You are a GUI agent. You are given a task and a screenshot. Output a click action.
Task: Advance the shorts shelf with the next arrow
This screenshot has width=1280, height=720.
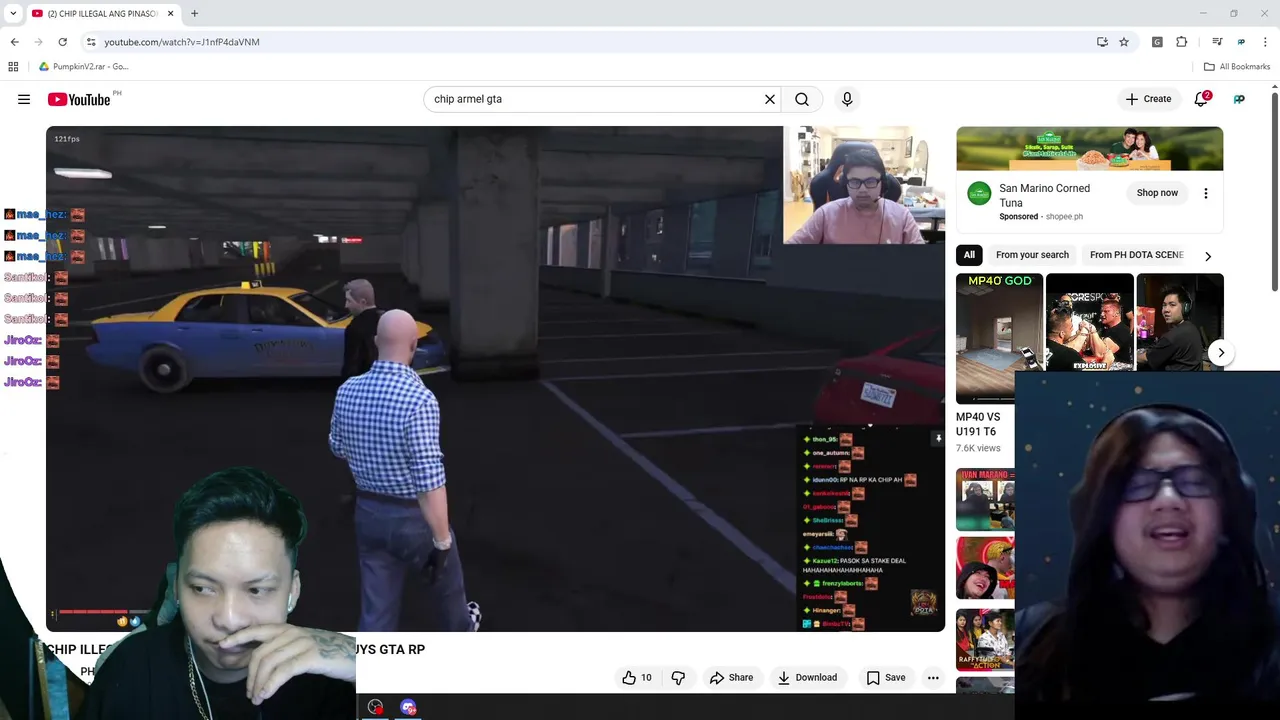1221,353
